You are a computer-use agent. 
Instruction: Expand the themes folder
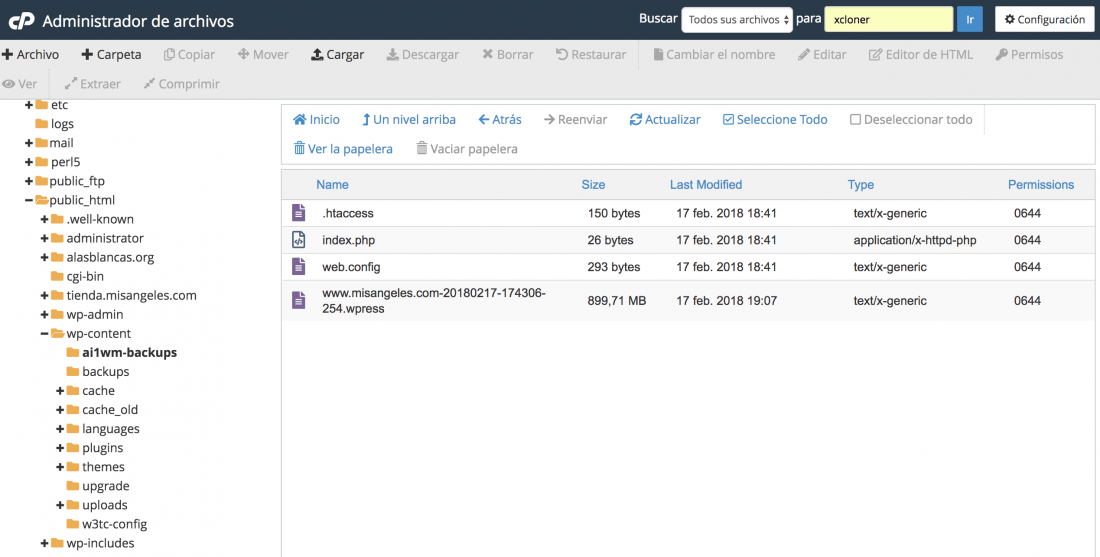point(60,467)
